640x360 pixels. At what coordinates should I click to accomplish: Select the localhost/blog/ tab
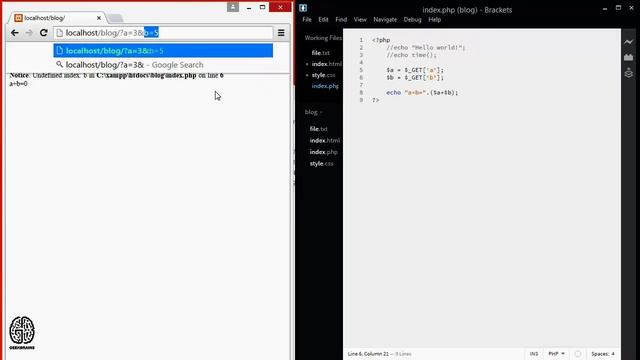(x=57, y=18)
